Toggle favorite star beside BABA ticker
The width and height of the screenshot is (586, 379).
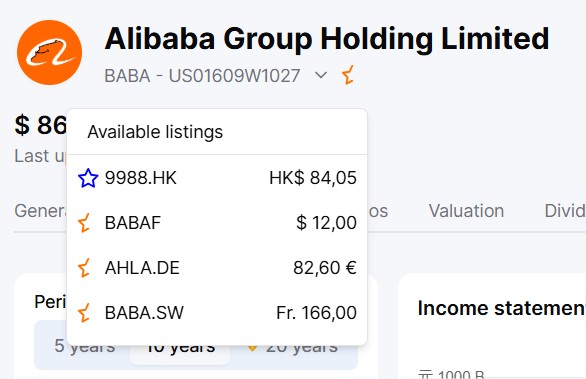pos(348,75)
